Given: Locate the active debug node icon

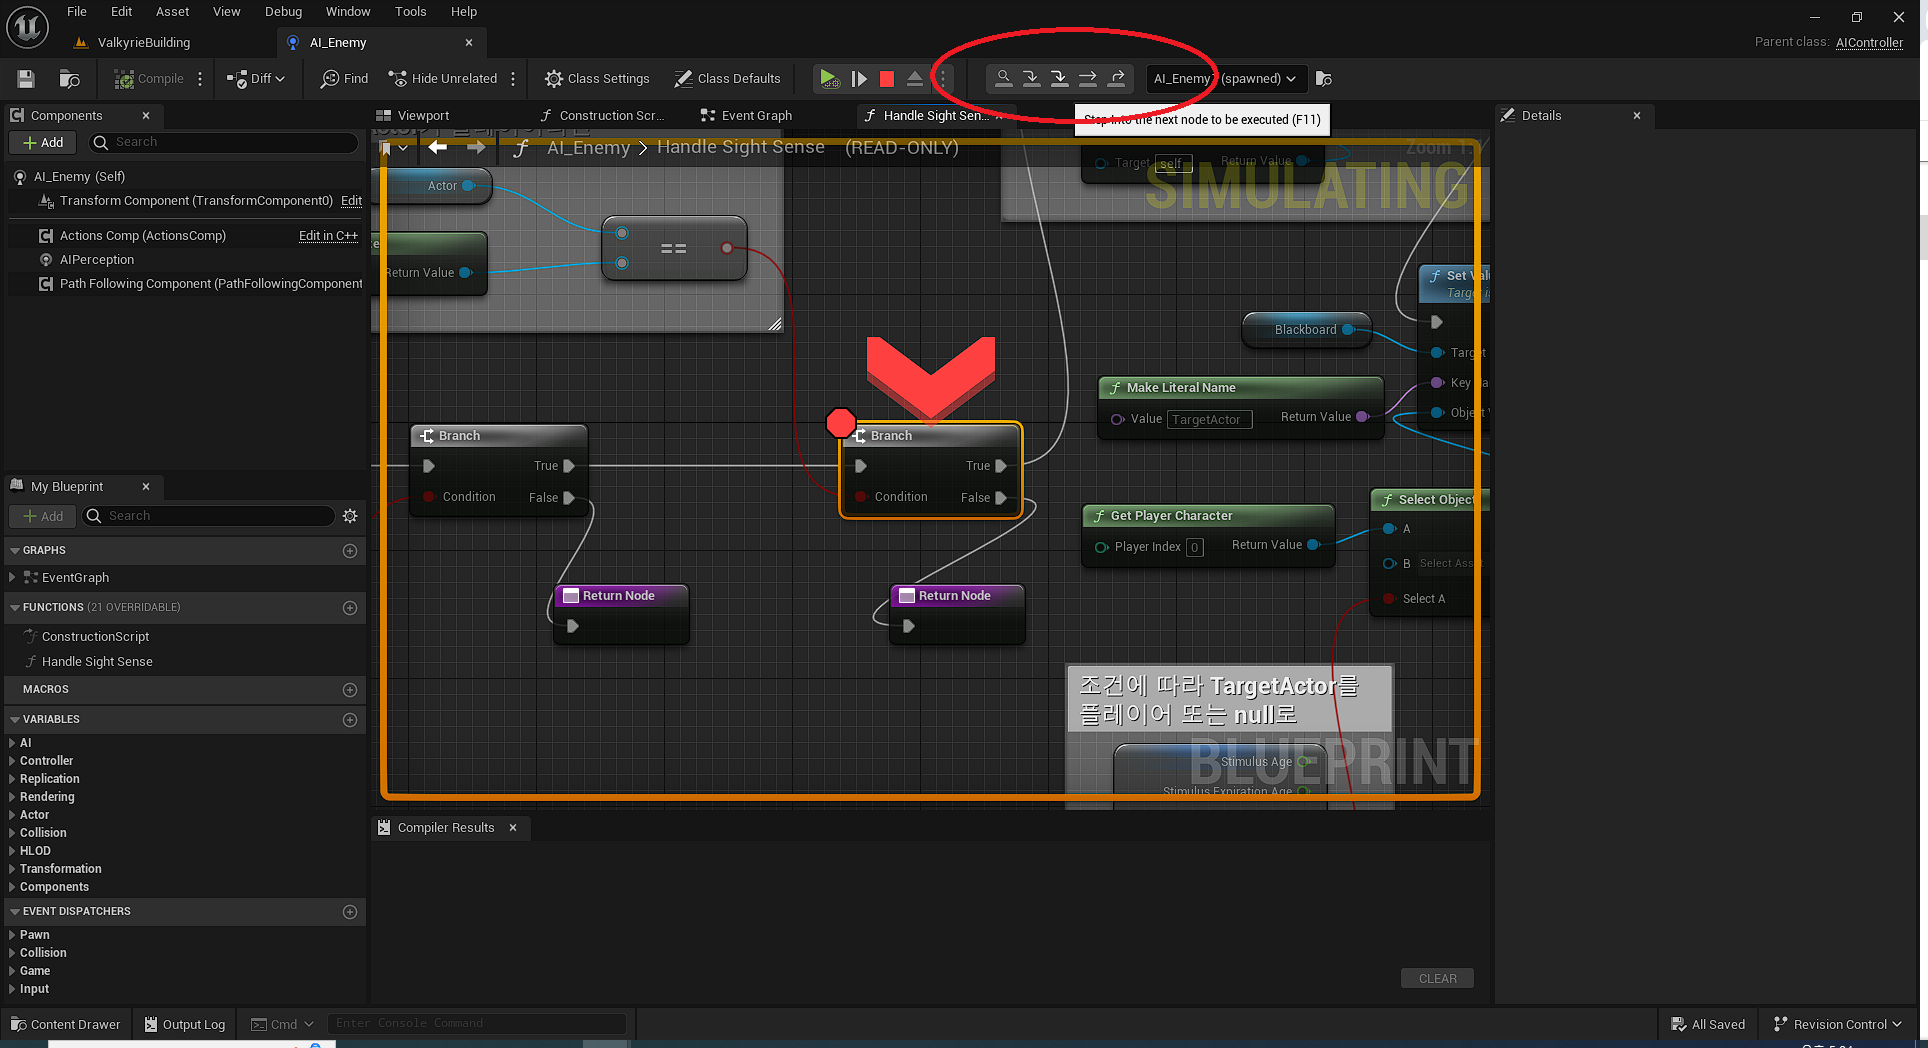Looking at the screenshot, I should (1003, 78).
